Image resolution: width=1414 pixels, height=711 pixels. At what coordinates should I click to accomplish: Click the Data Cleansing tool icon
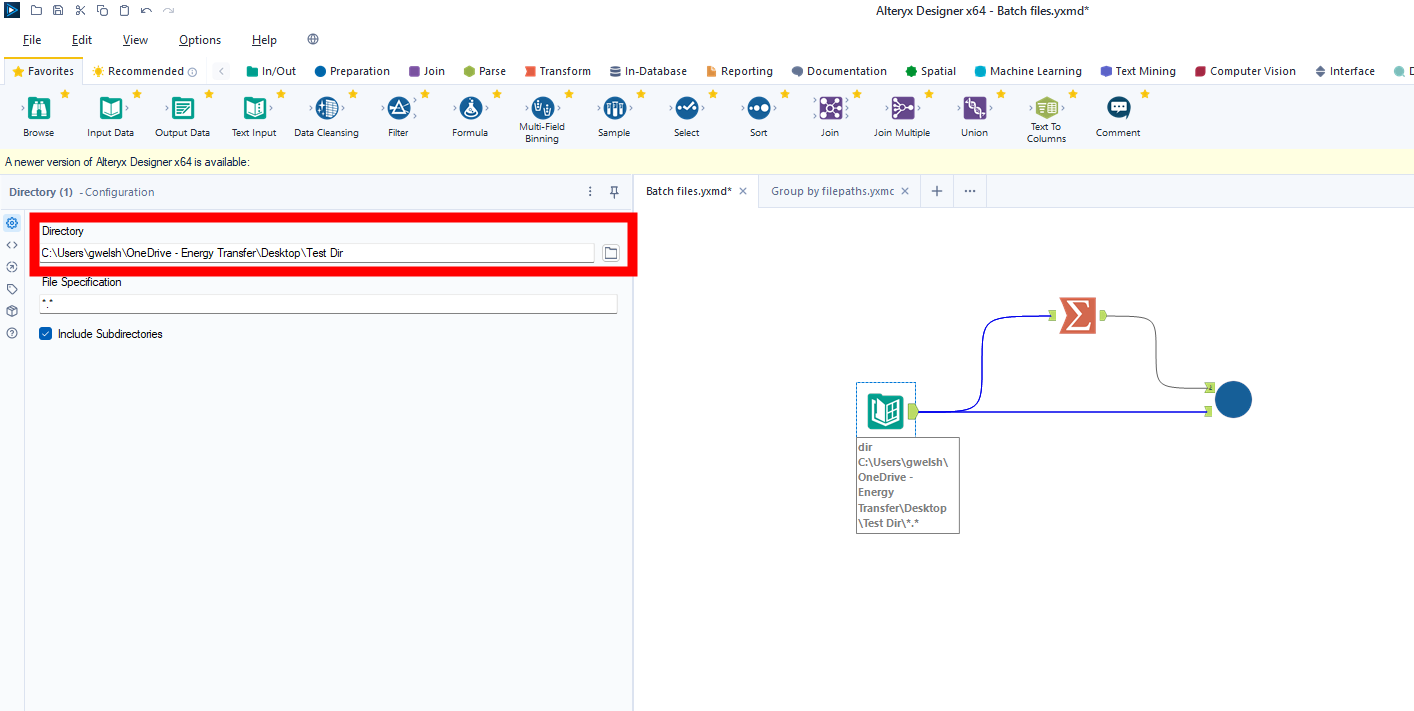pos(326,108)
